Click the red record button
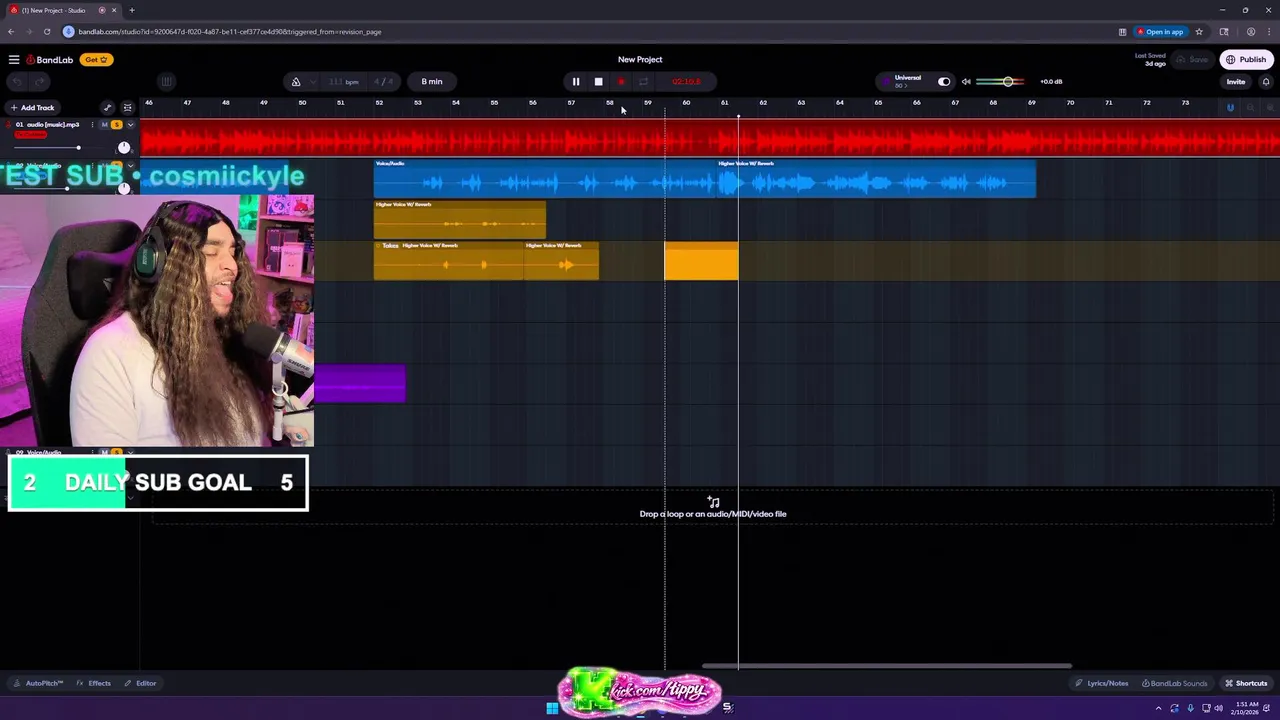 (x=621, y=82)
